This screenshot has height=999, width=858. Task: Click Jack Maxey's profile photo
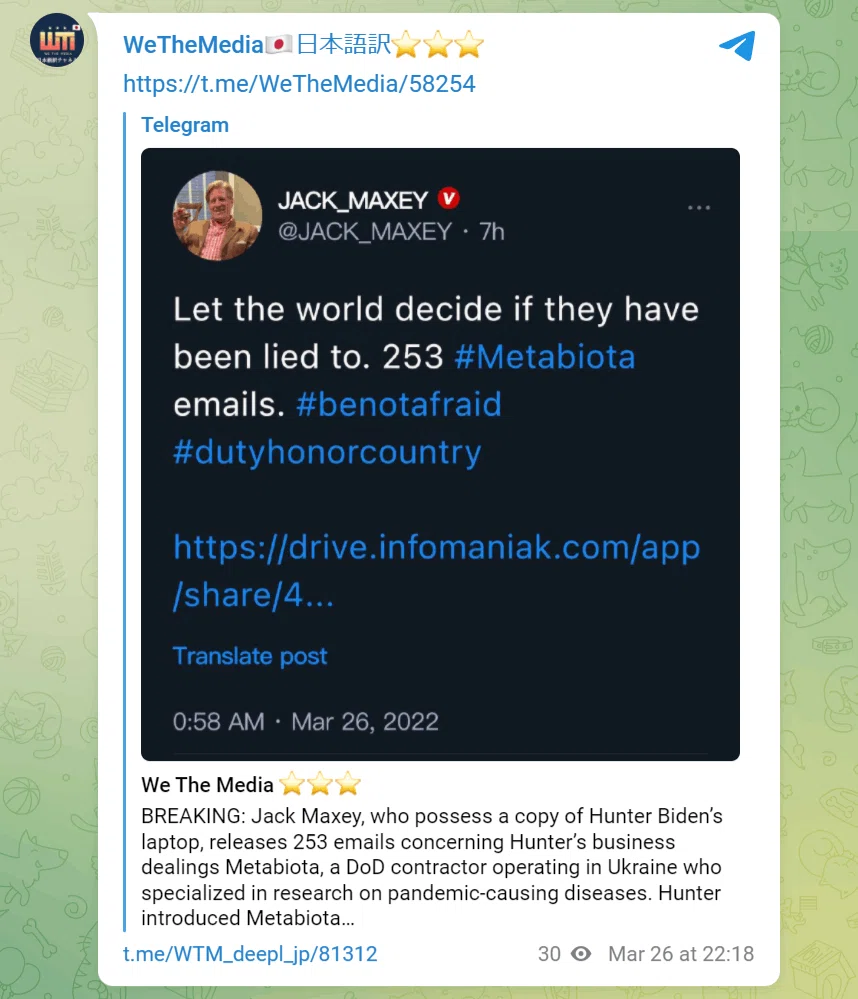click(217, 215)
